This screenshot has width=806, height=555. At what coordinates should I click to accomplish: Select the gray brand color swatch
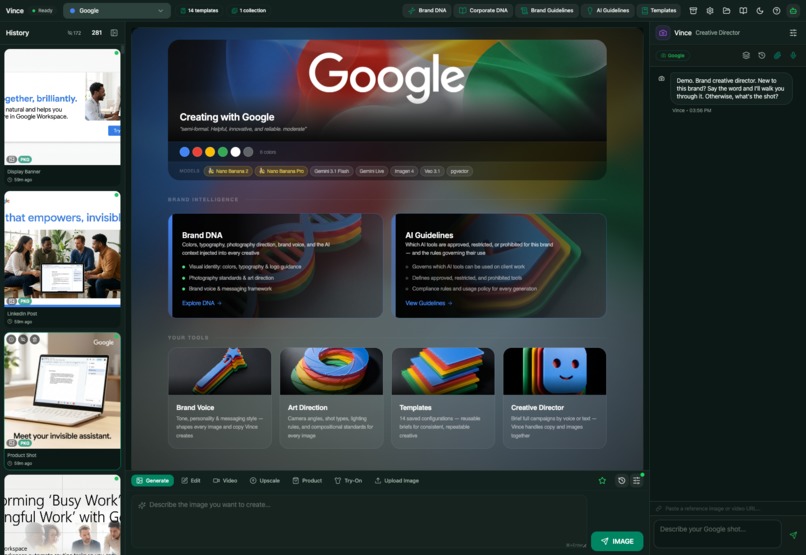click(x=248, y=152)
